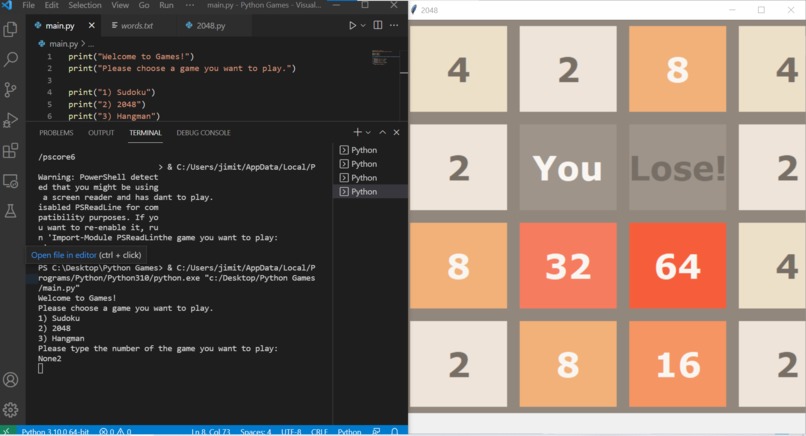Viewport: 806px width, 436px height.
Task: Open errors and warnings count in status bar
Action: (115, 431)
